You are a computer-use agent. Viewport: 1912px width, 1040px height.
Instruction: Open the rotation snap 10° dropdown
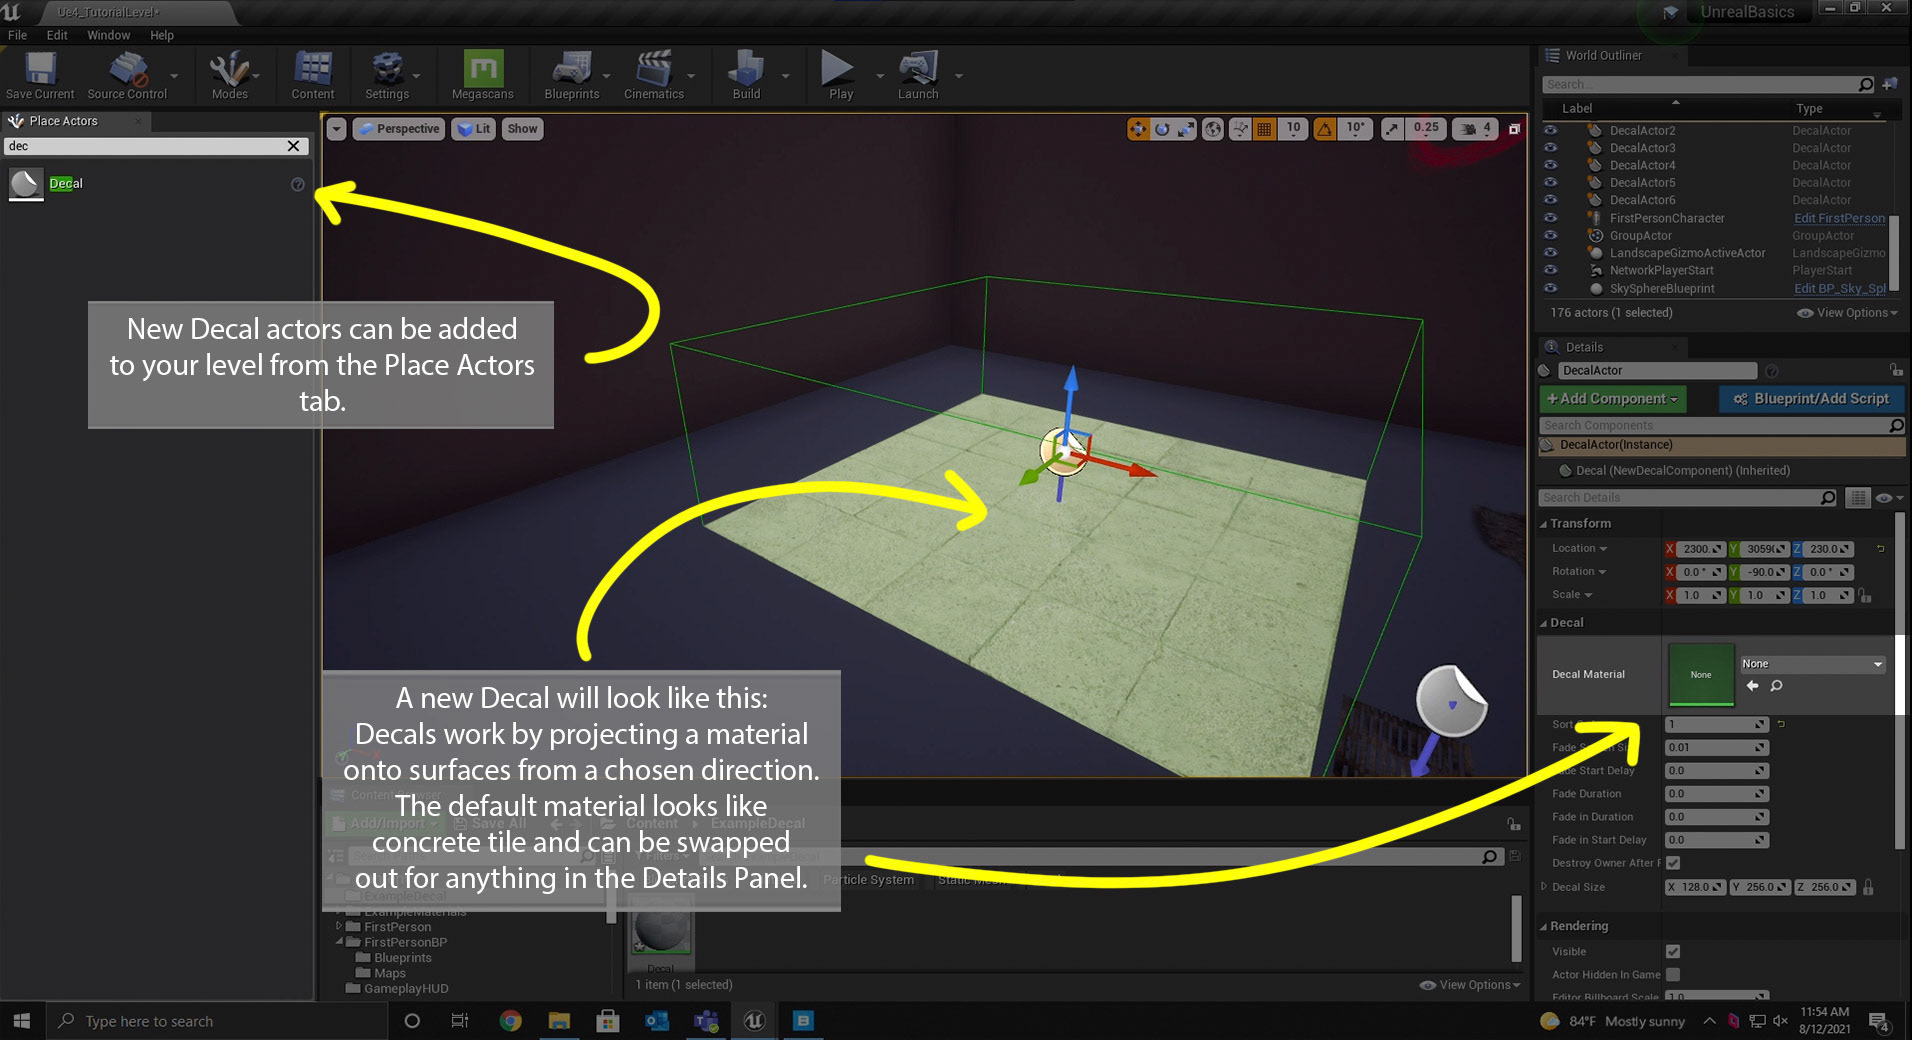(1356, 129)
